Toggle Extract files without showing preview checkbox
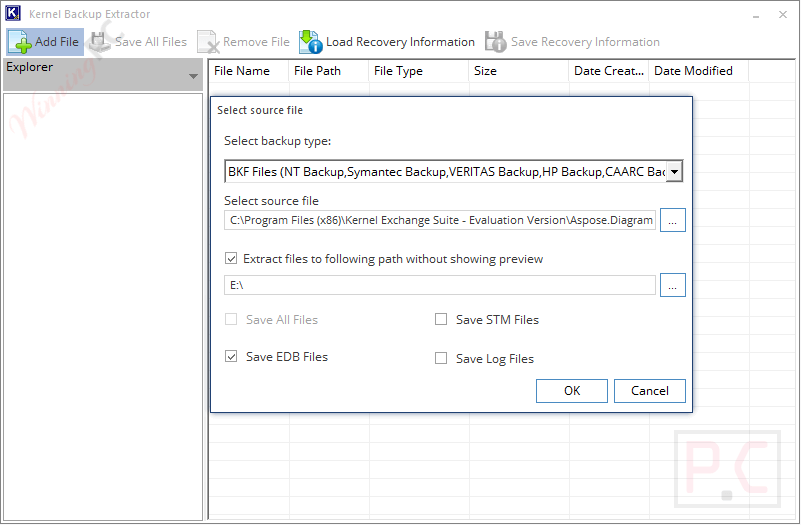Viewport: 801px width, 525px height. [x=231, y=258]
